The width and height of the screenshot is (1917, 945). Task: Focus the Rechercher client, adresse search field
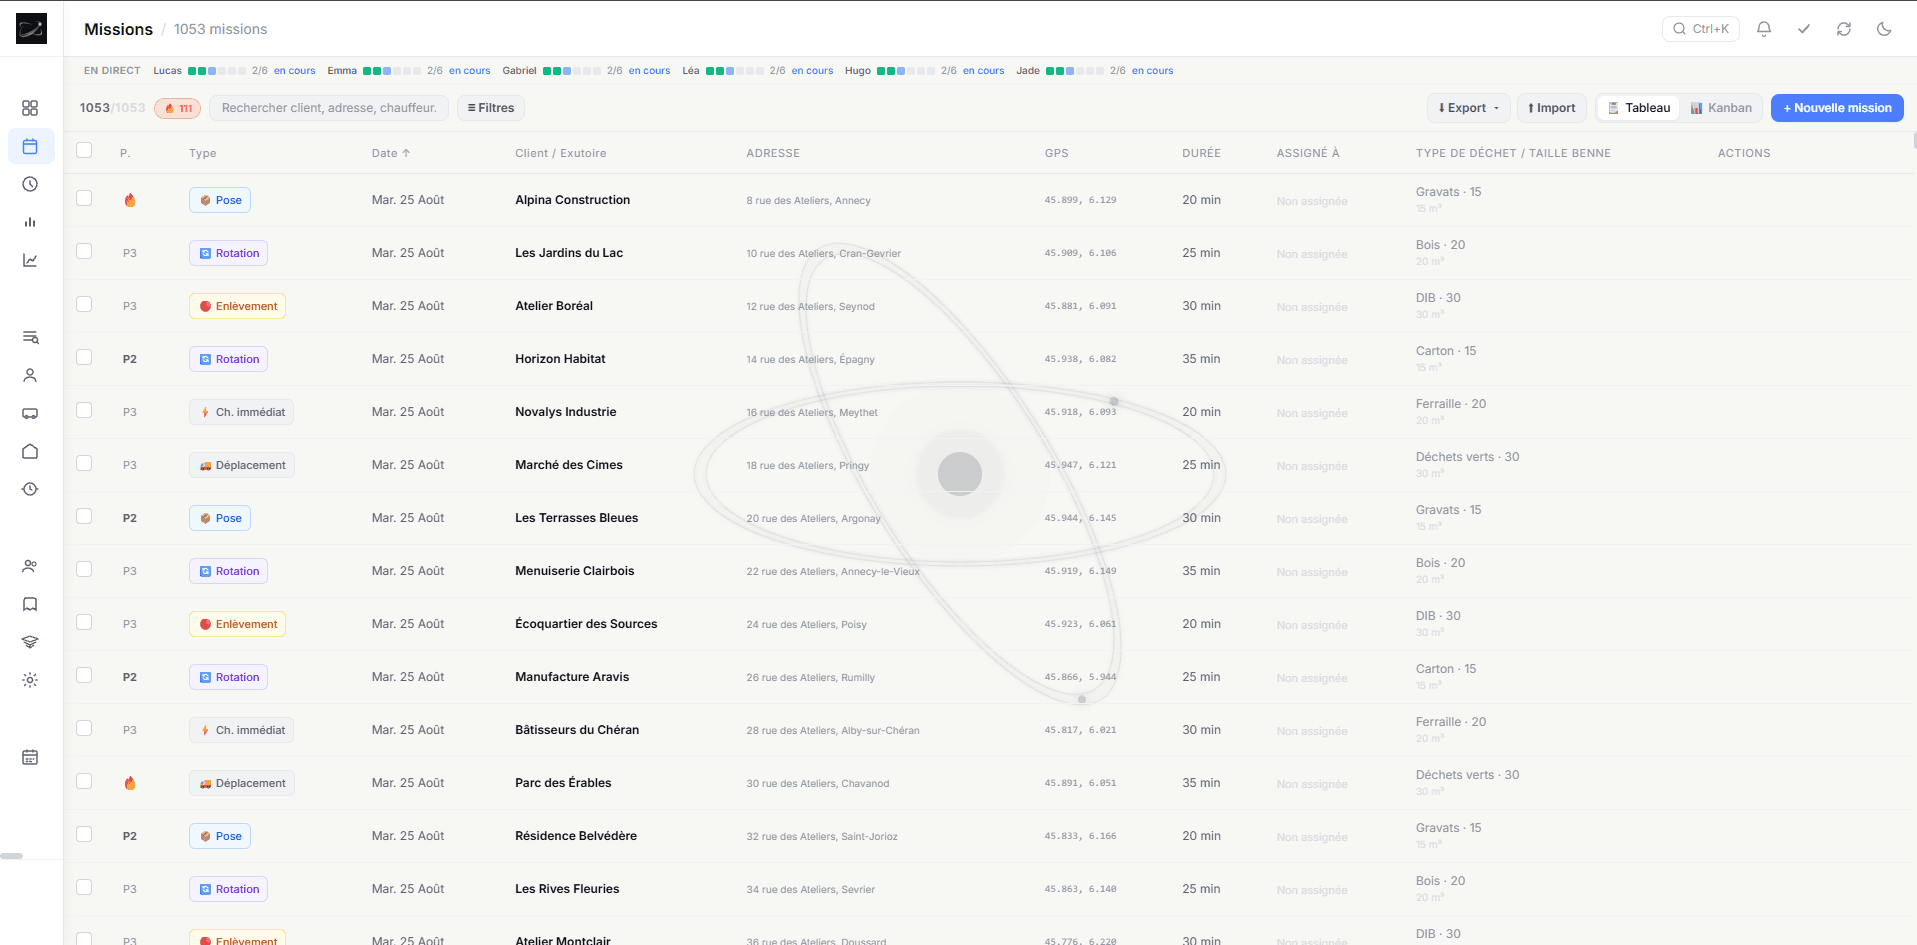pyautogui.click(x=329, y=108)
